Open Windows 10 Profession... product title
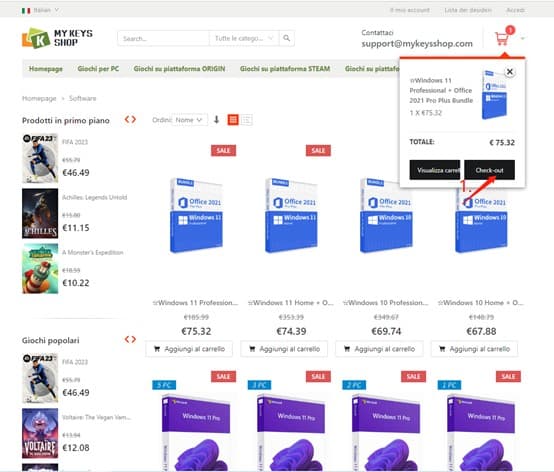Image resolution: width=554 pixels, height=472 pixels. (386, 303)
